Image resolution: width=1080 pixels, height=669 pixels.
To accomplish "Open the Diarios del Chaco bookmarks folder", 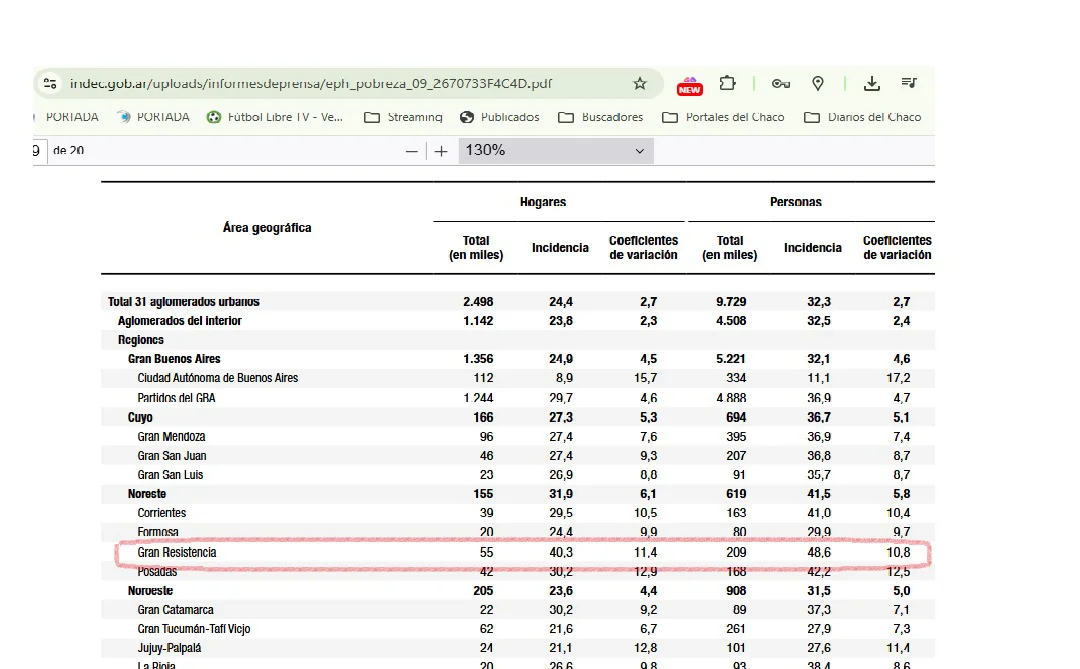I will (862, 117).
